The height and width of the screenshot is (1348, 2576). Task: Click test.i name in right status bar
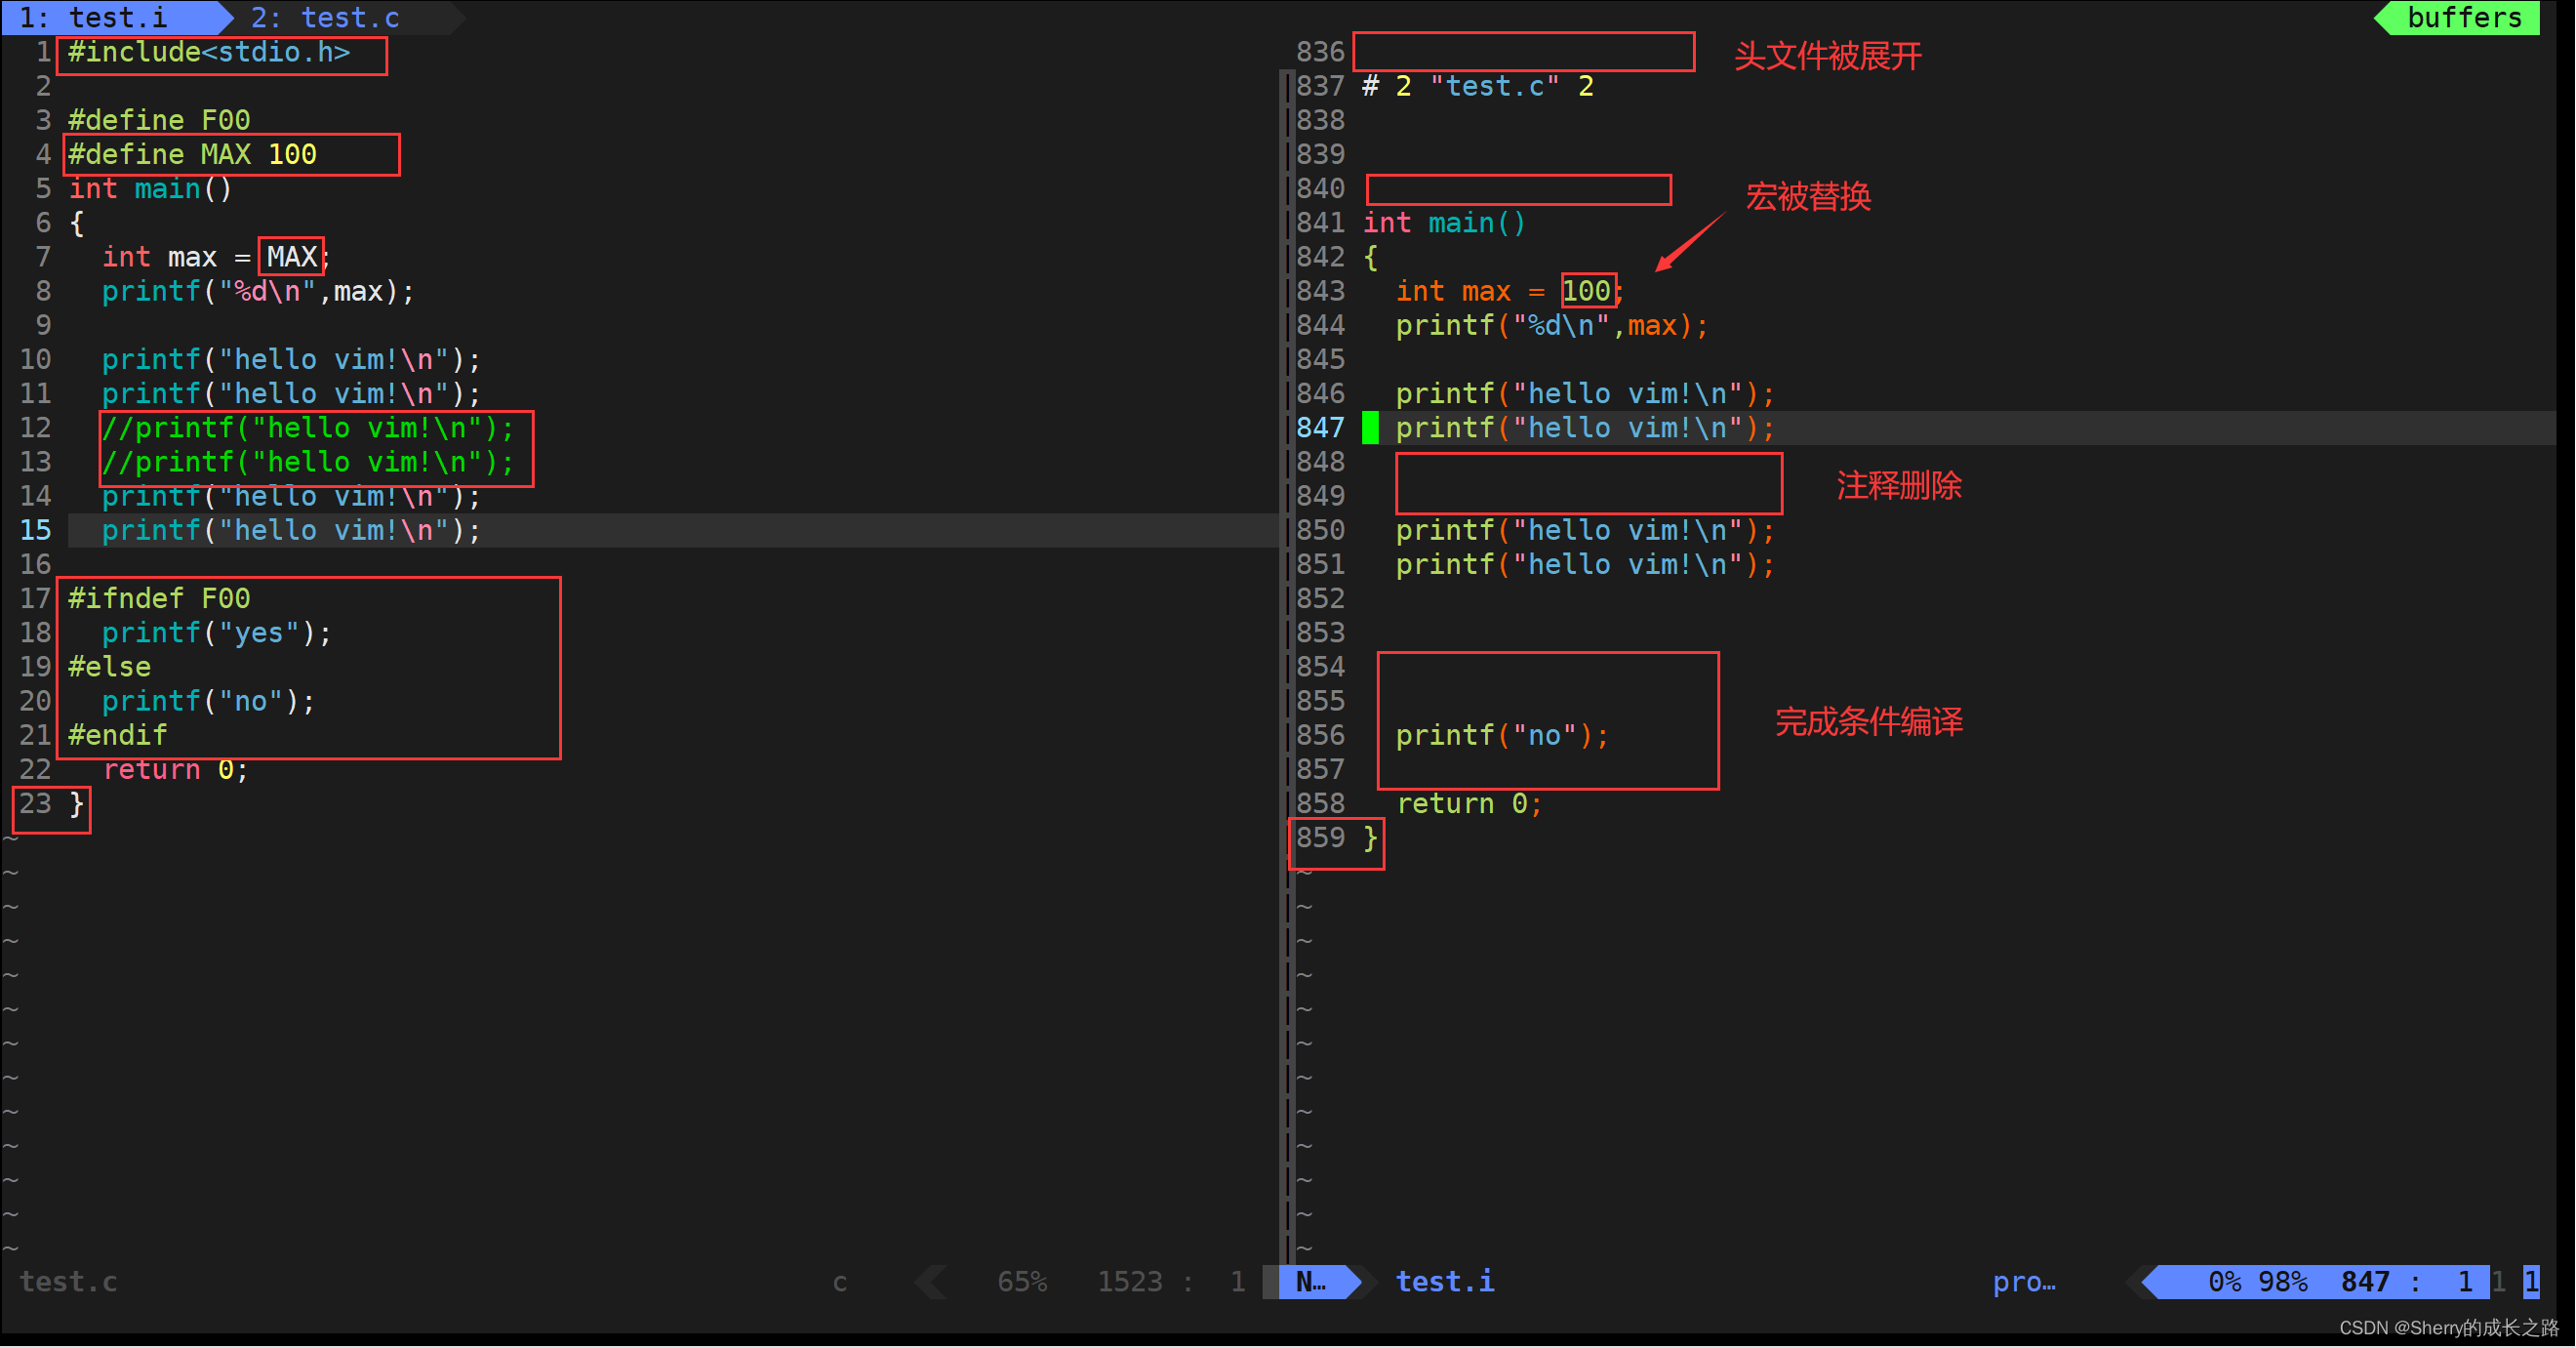(1445, 1281)
